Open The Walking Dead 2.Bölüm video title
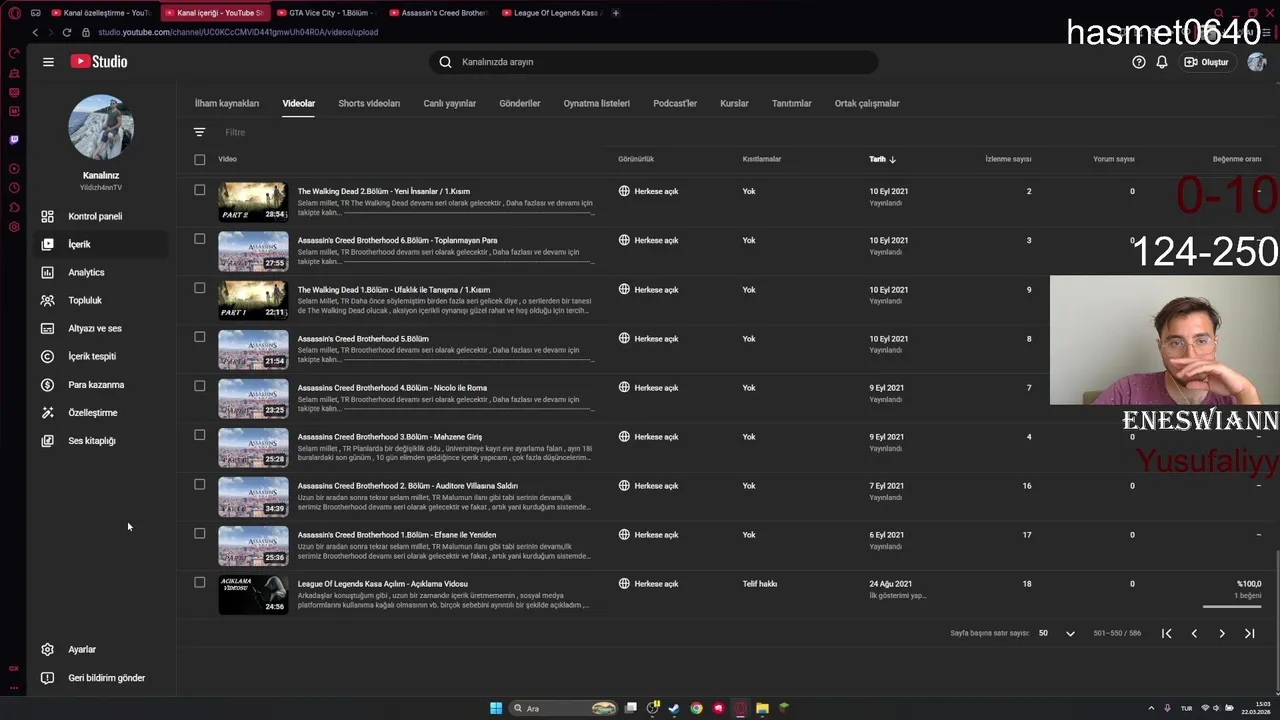This screenshot has height=720, width=1280. click(384, 191)
